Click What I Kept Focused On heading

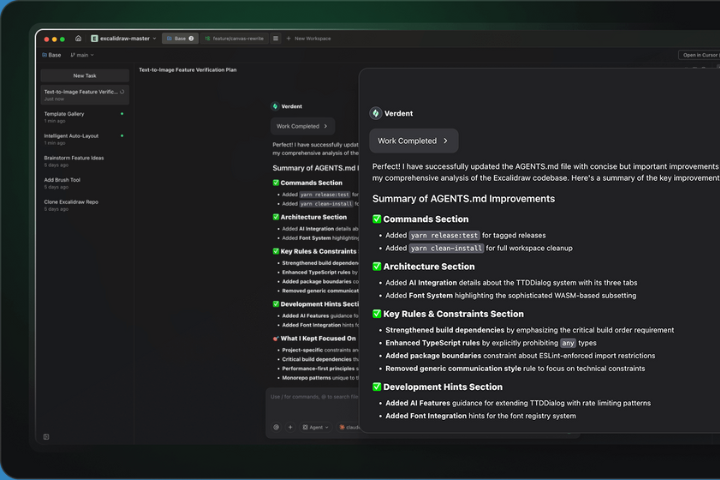point(318,339)
